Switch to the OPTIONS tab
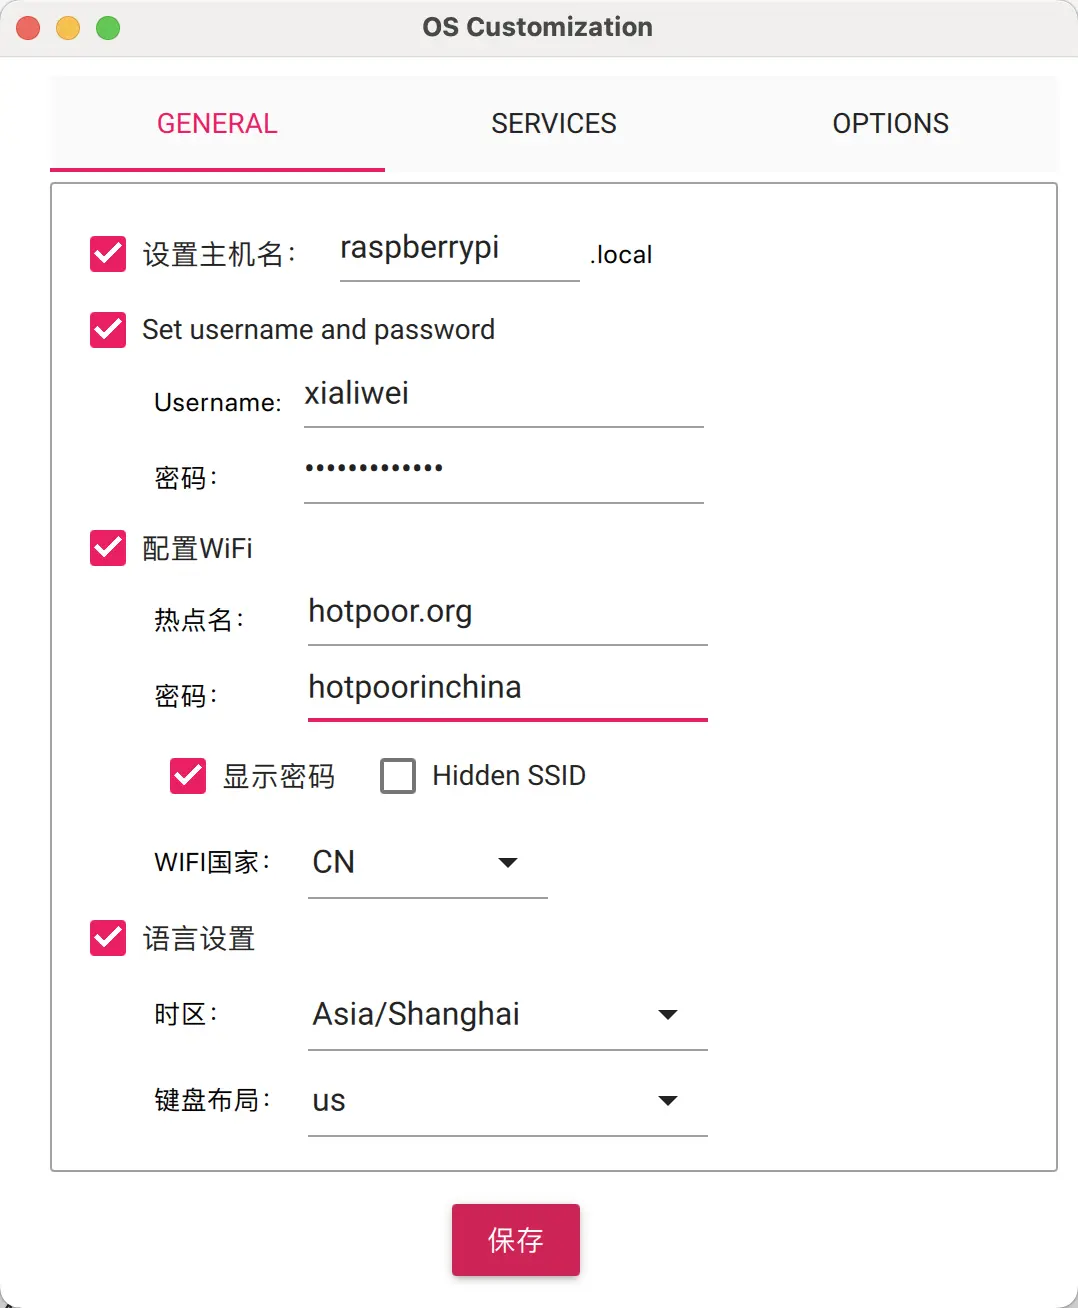The height and width of the screenshot is (1308, 1078). [x=890, y=123]
